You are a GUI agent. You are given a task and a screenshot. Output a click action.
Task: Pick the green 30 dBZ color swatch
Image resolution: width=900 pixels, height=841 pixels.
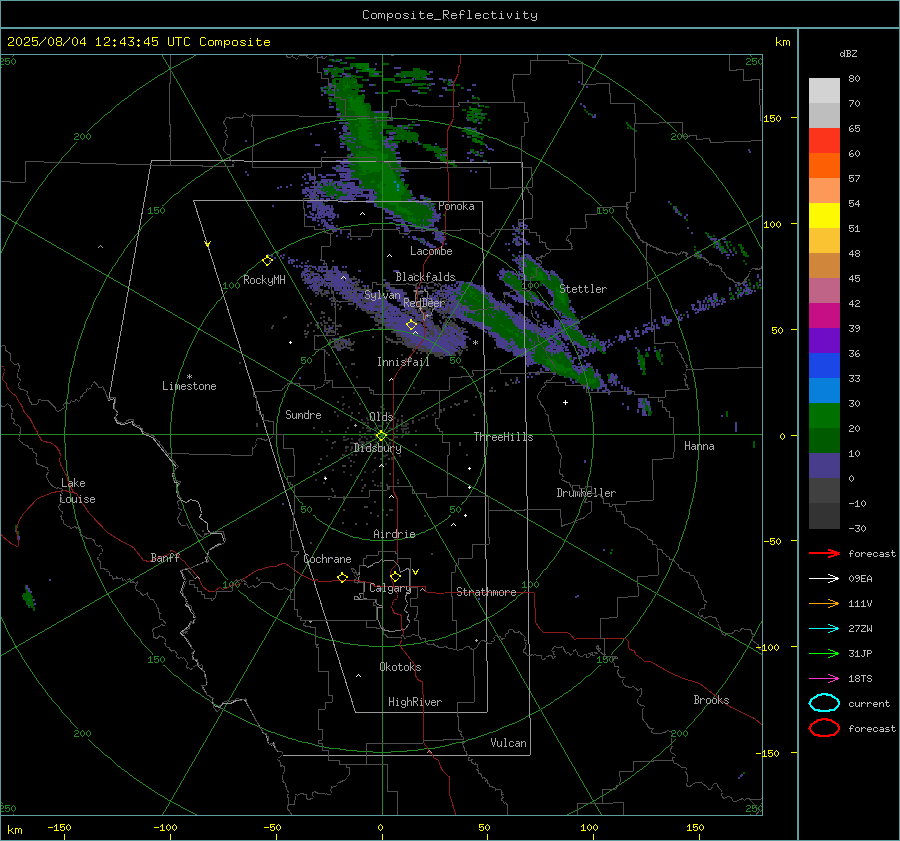tap(824, 416)
